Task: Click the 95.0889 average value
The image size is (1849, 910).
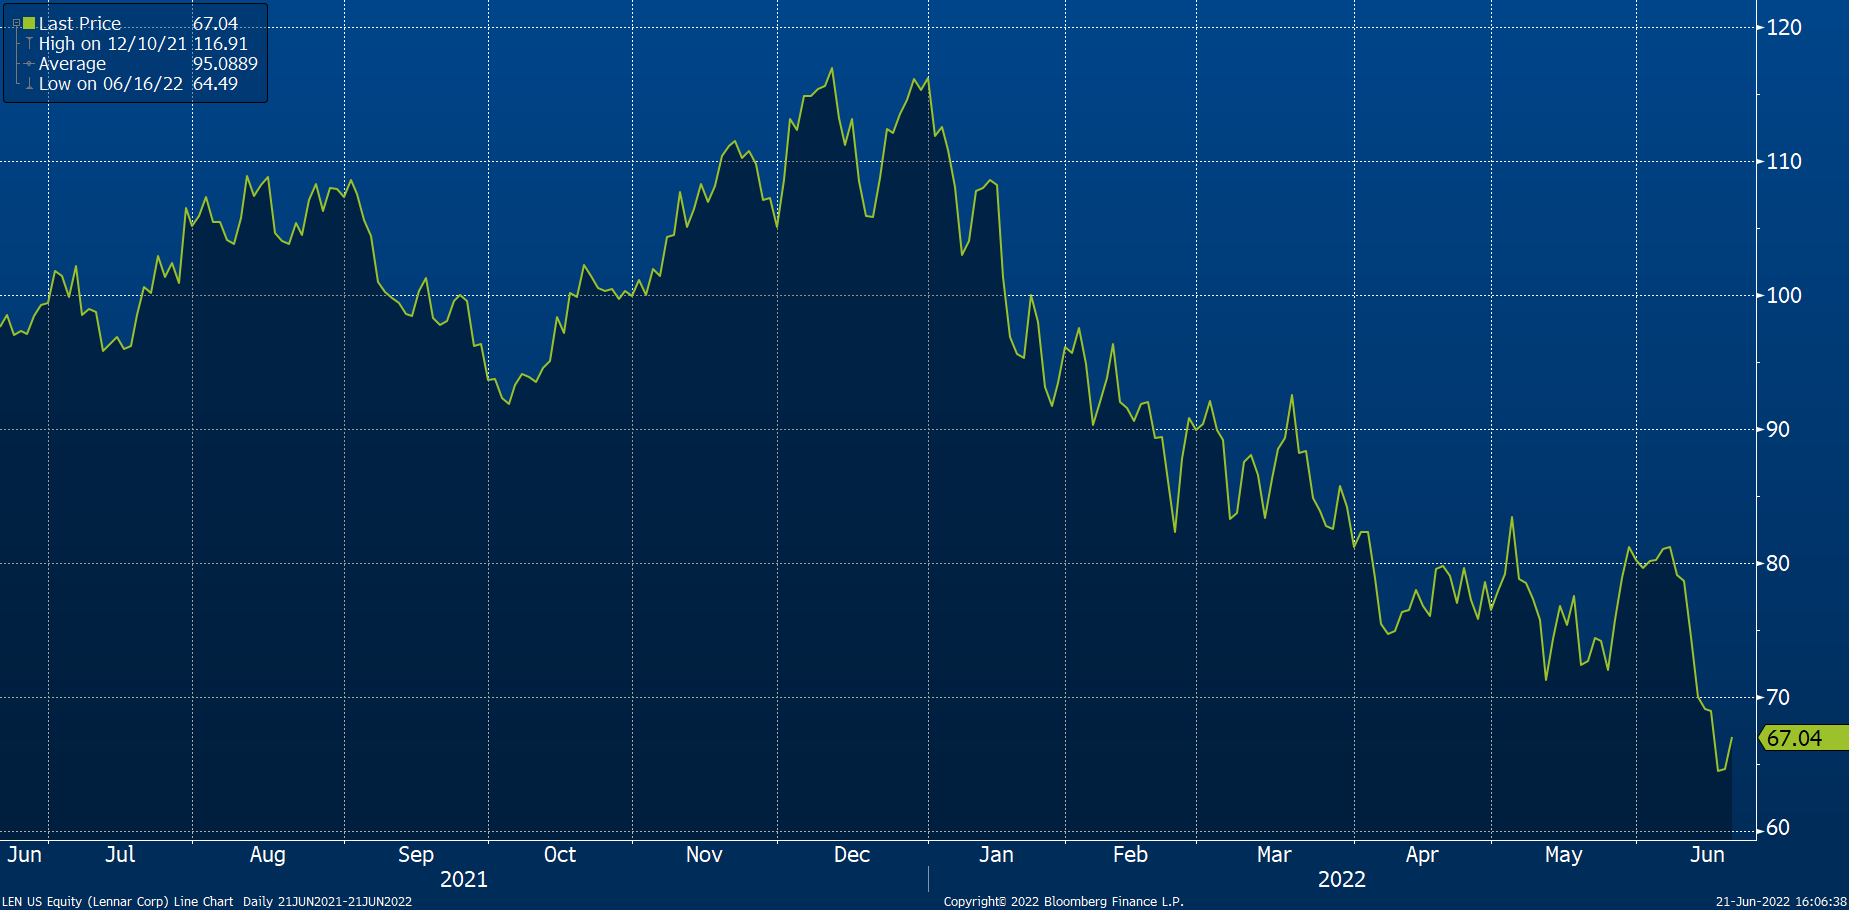Action: coord(225,64)
